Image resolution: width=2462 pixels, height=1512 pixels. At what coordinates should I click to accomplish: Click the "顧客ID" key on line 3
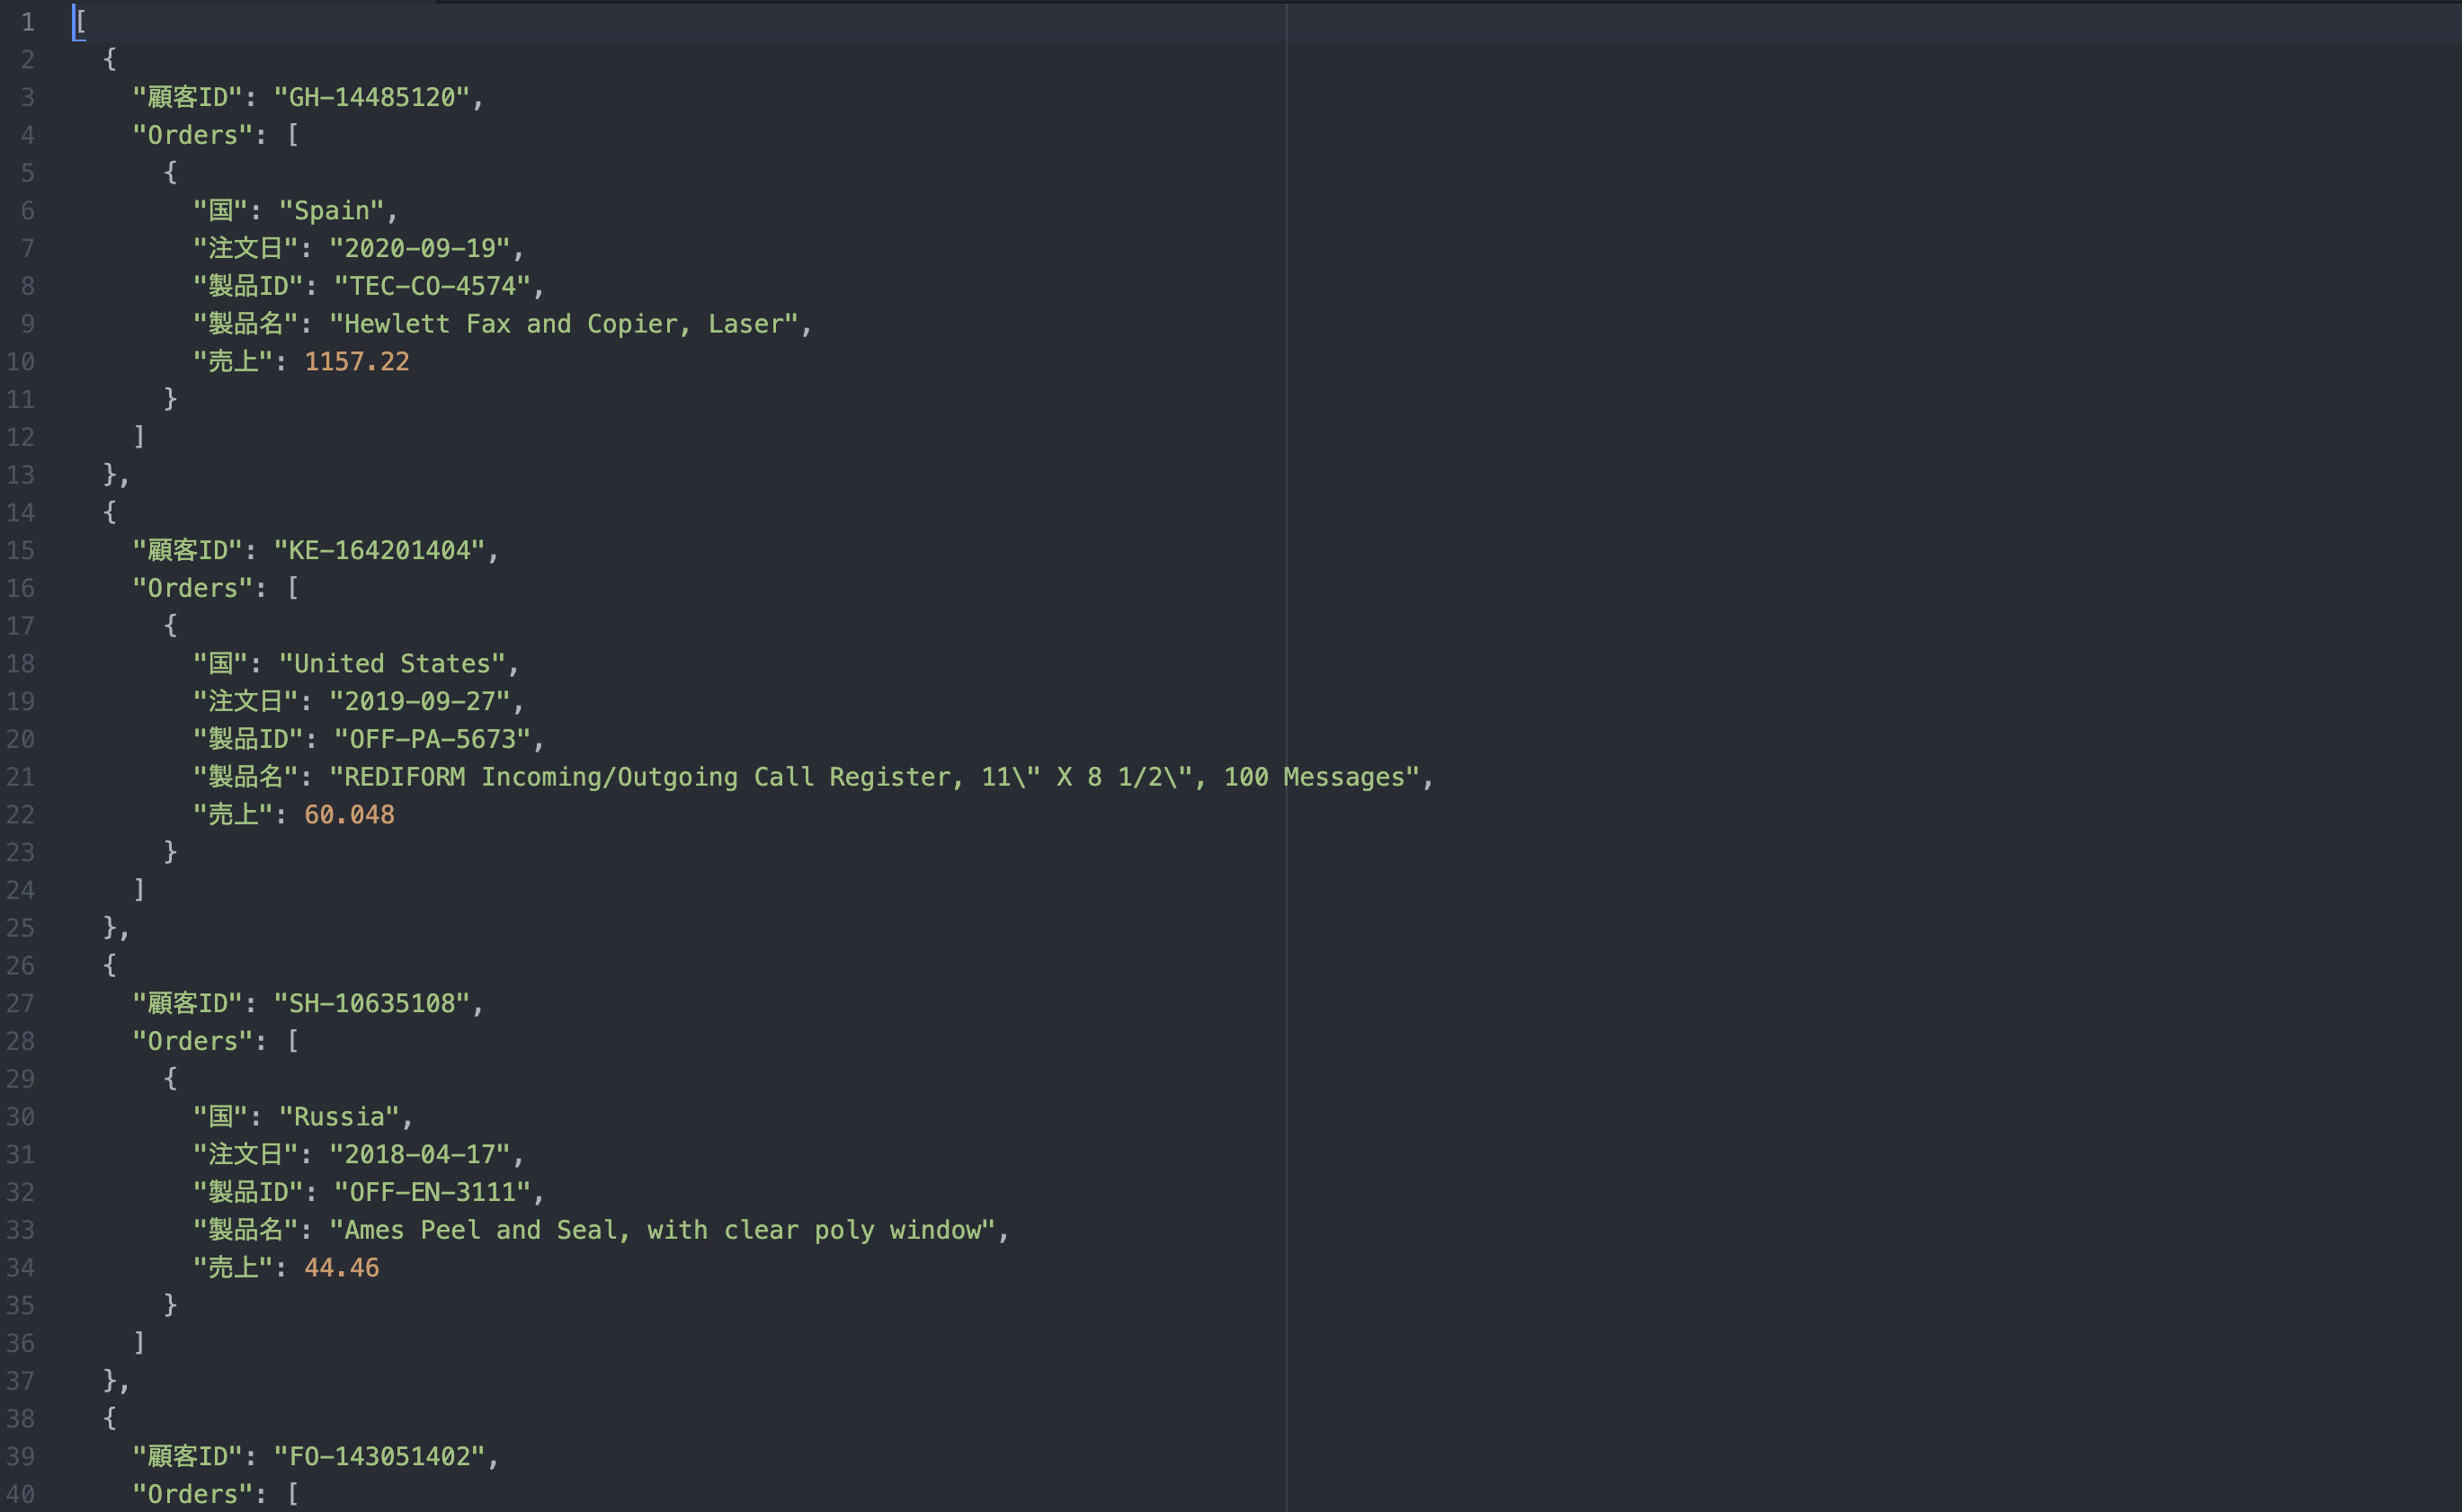pyautogui.click(x=188, y=97)
